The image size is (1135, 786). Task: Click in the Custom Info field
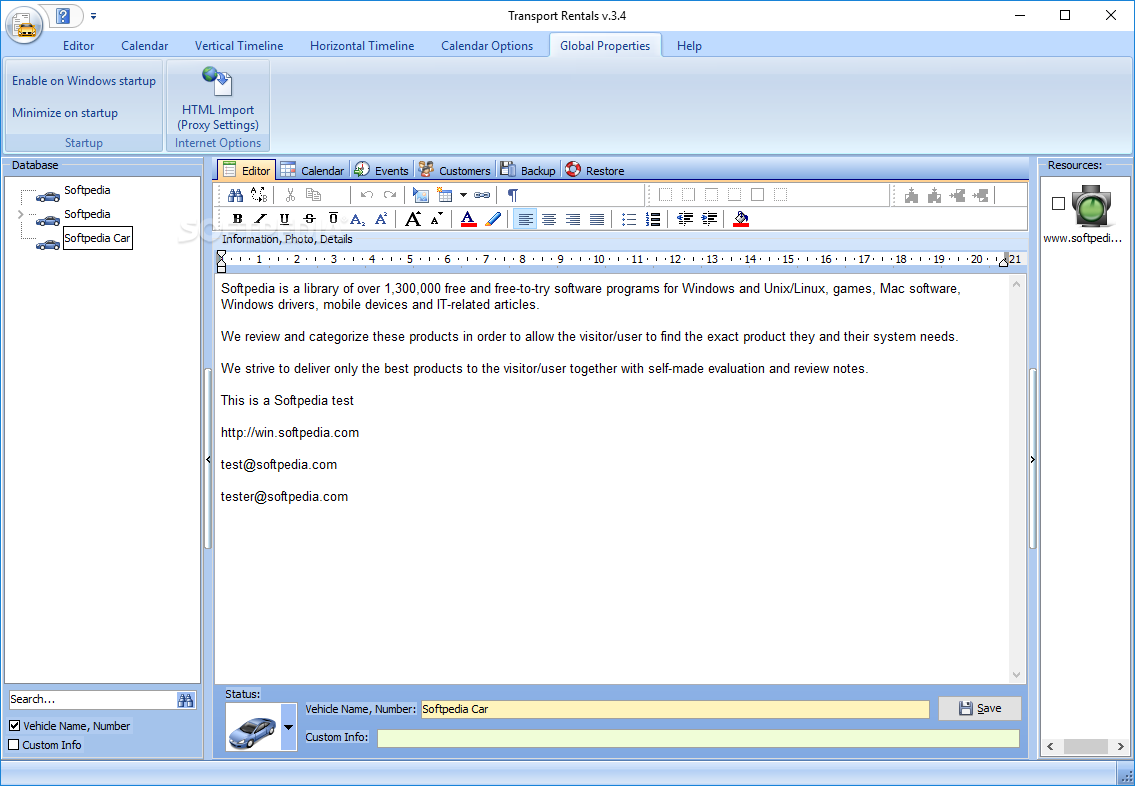(698, 738)
